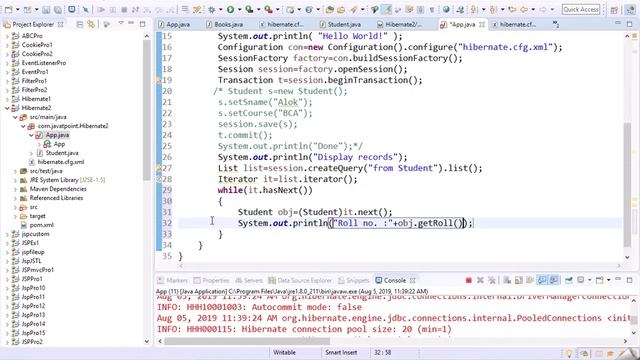The width and height of the screenshot is (640, 360).
Task: Click Remove Launch icon in Console
Action: coord(480,280)
